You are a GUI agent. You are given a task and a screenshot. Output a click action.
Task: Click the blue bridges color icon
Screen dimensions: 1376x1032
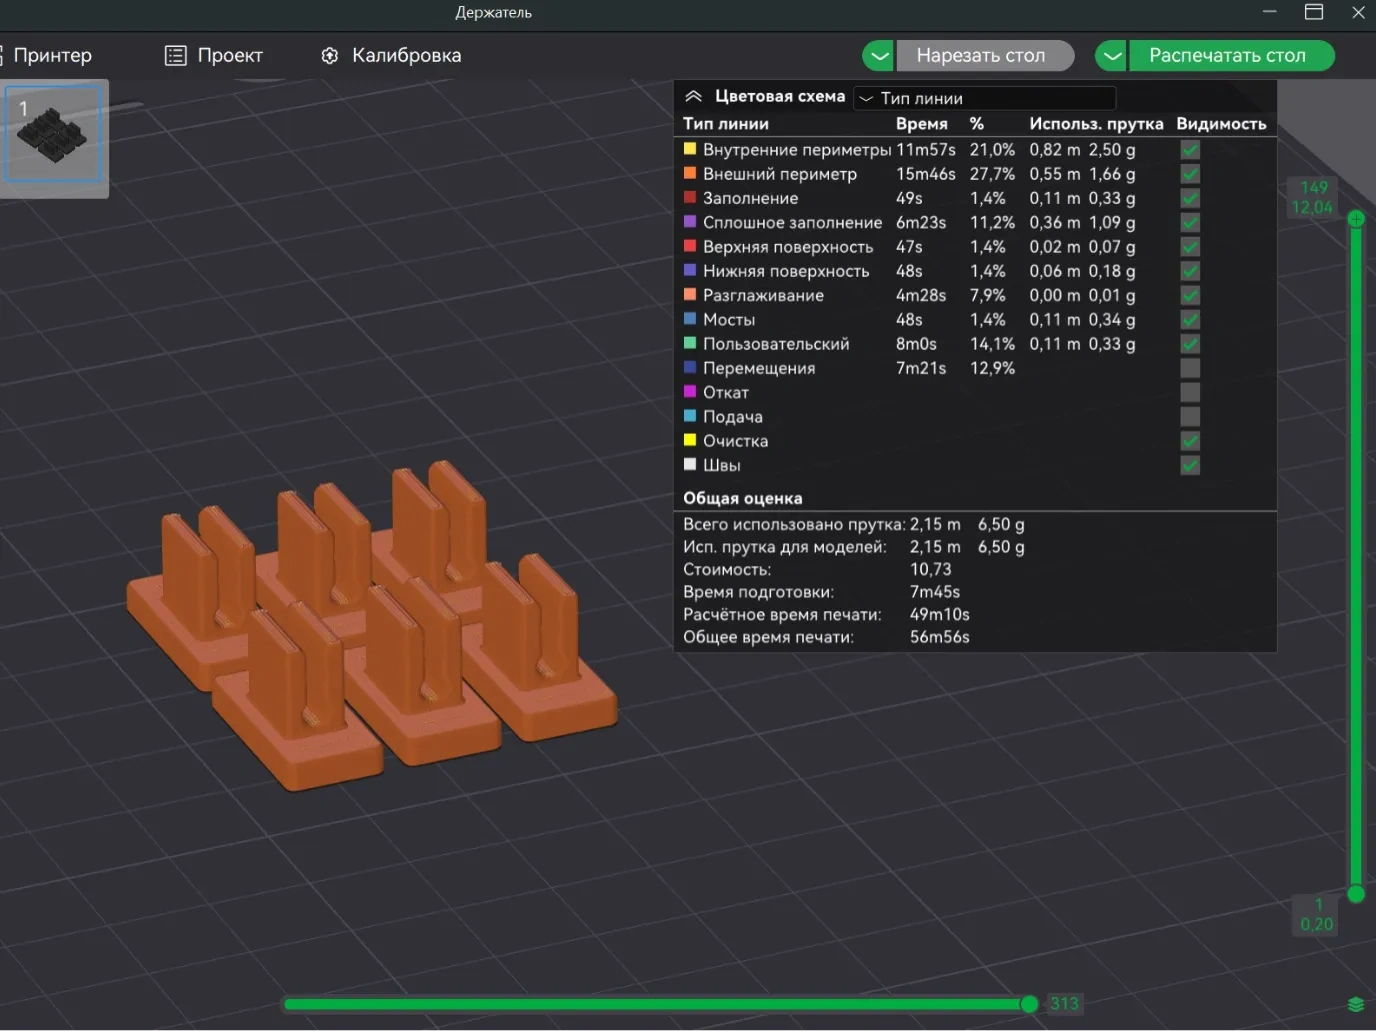[690, 319]
